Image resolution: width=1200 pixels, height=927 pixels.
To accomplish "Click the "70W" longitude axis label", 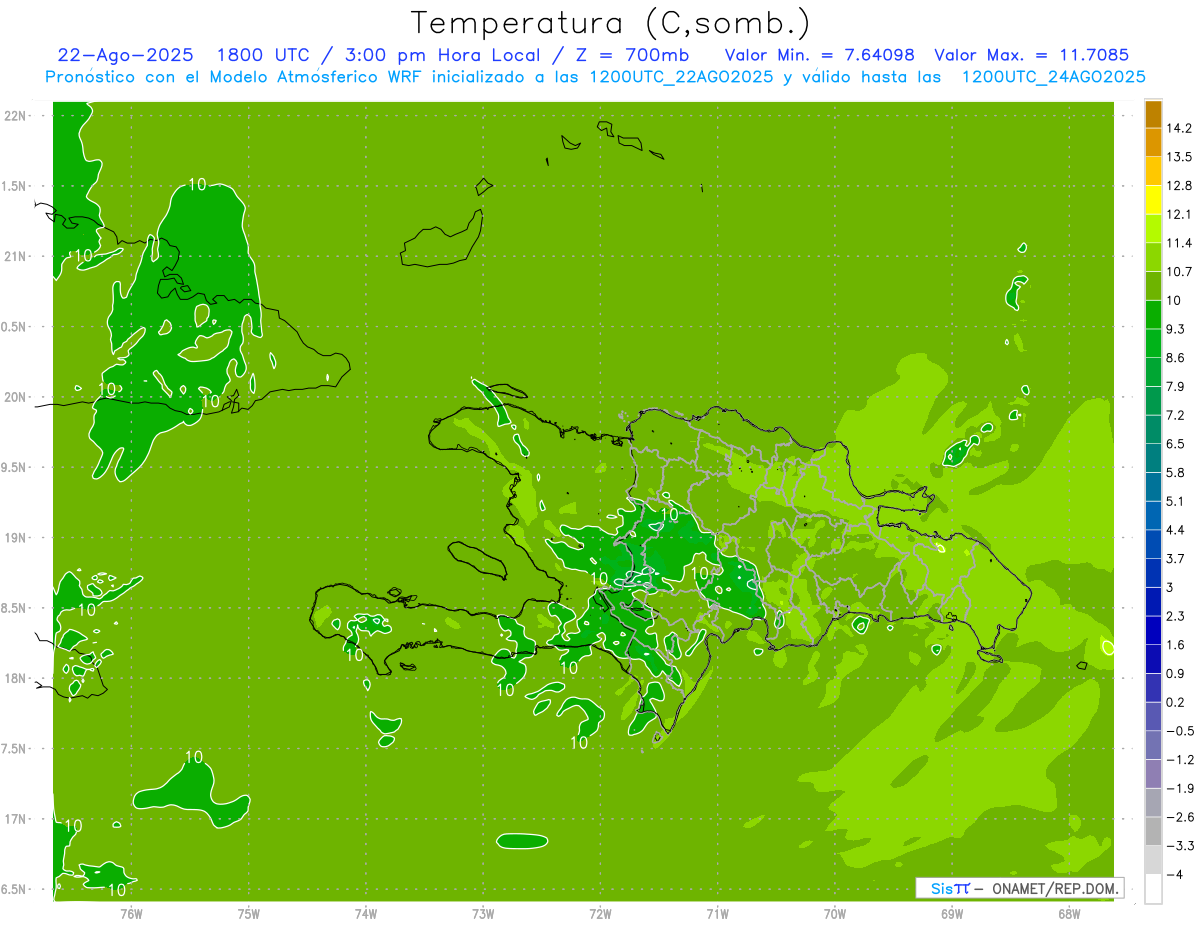I will [835, 914].
